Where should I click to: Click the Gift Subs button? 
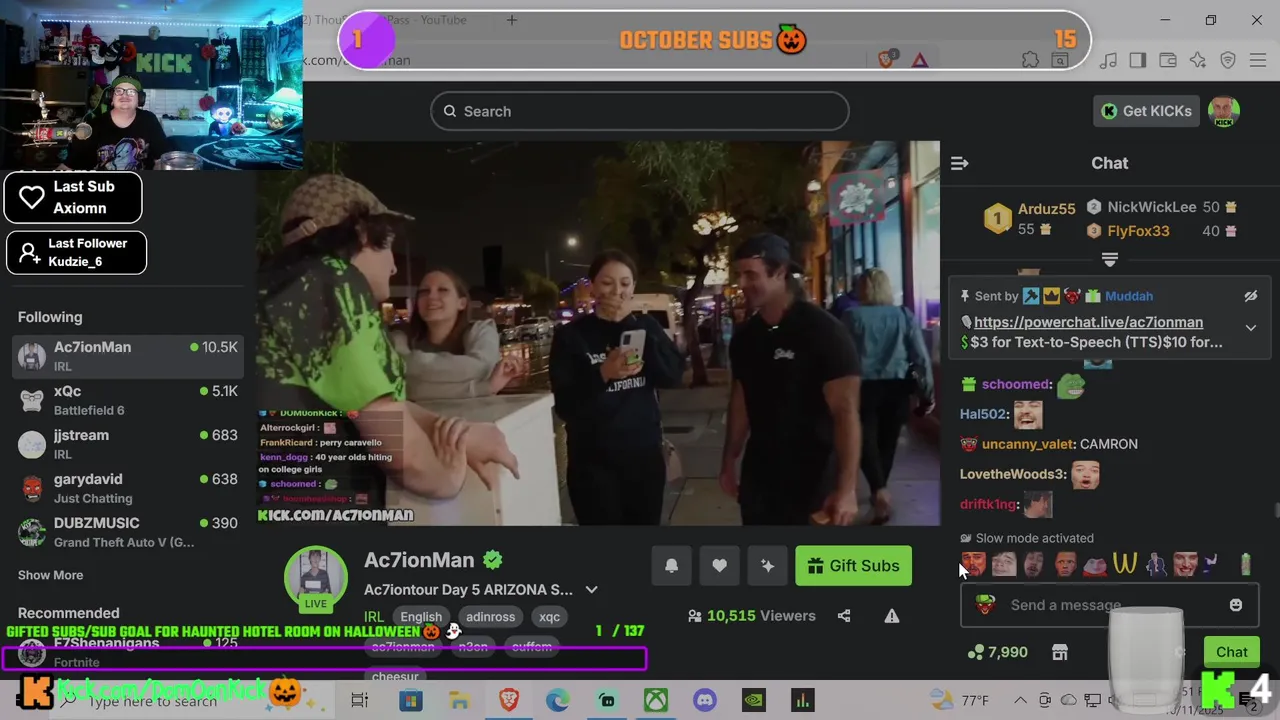tap(853, 566)
